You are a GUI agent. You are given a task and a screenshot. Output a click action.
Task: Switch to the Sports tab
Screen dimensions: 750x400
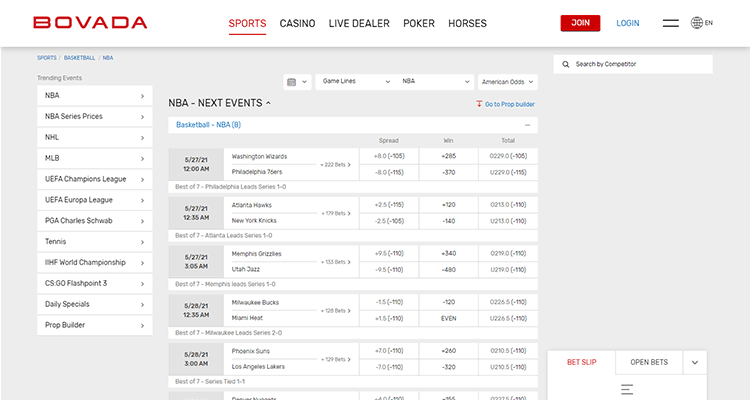(x=247, y=23)
